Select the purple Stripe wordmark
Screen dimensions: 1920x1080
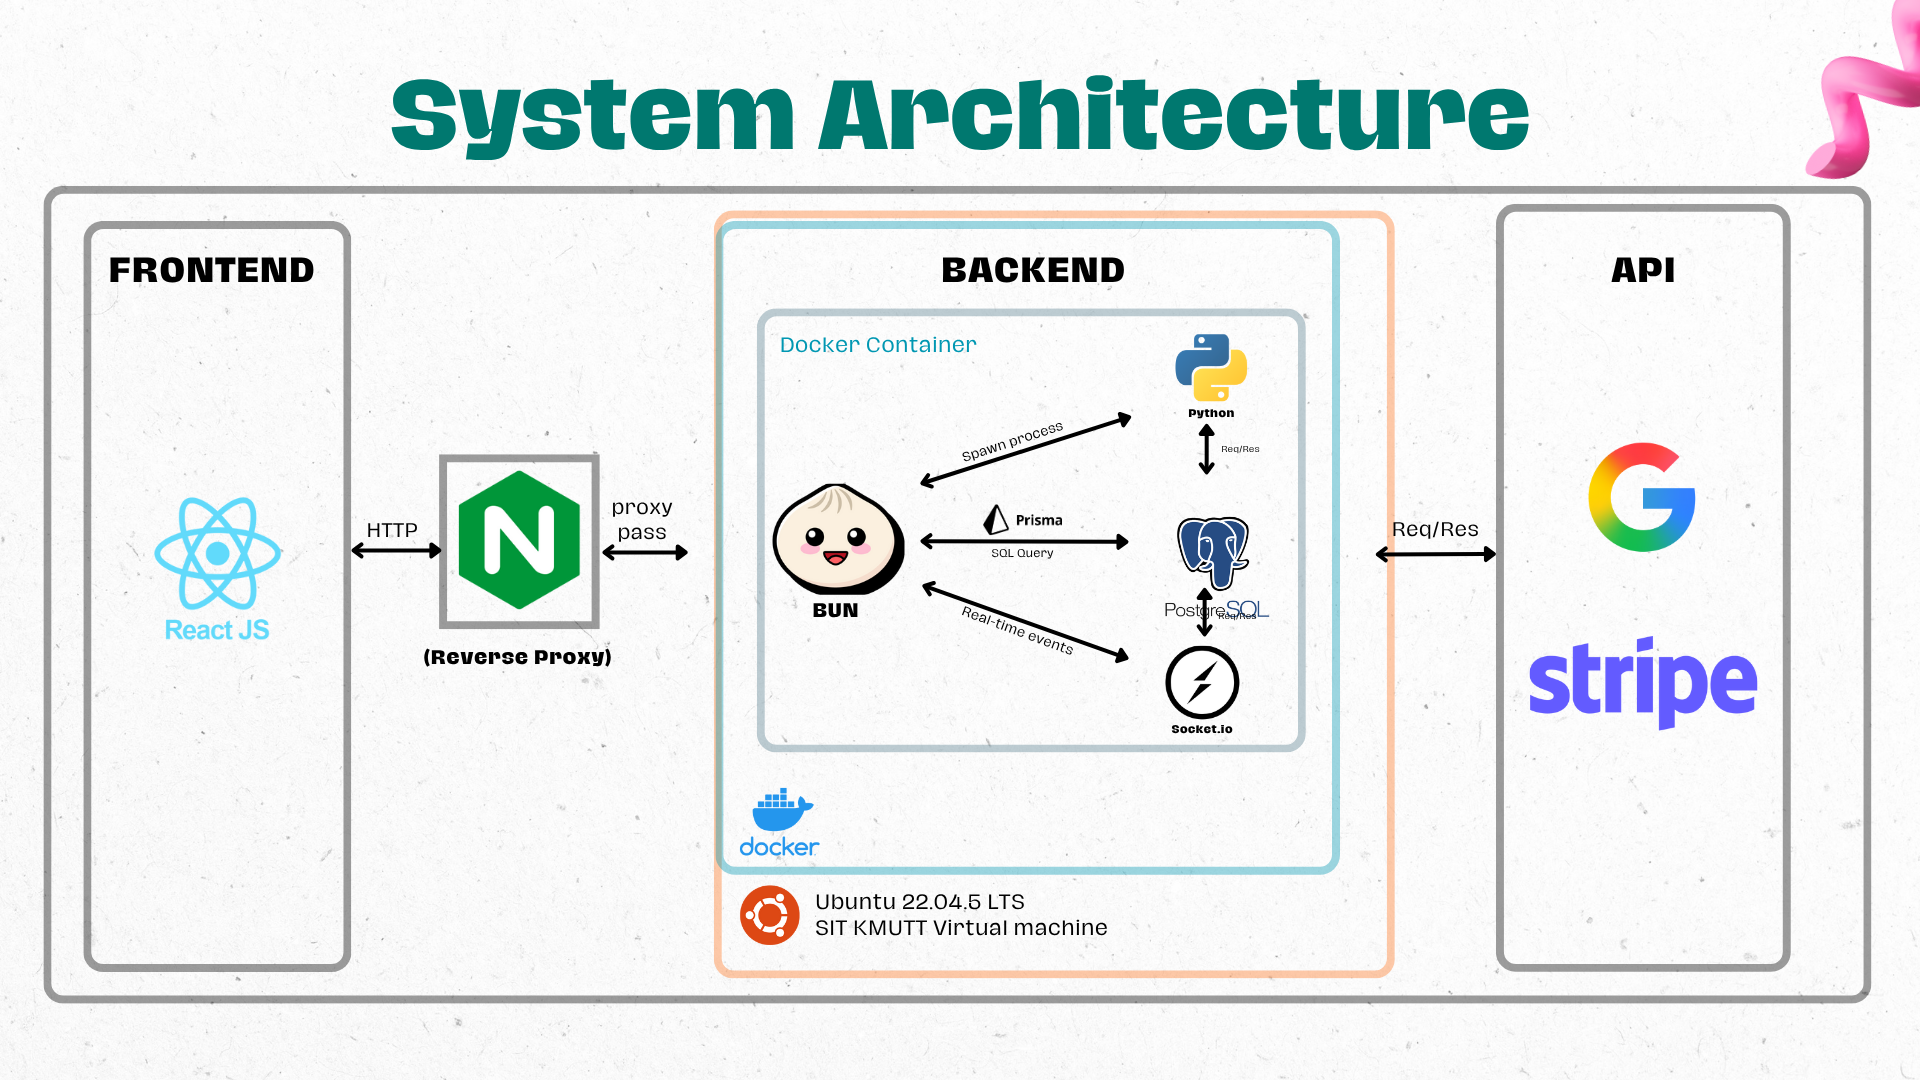[x=1642, y=682]
